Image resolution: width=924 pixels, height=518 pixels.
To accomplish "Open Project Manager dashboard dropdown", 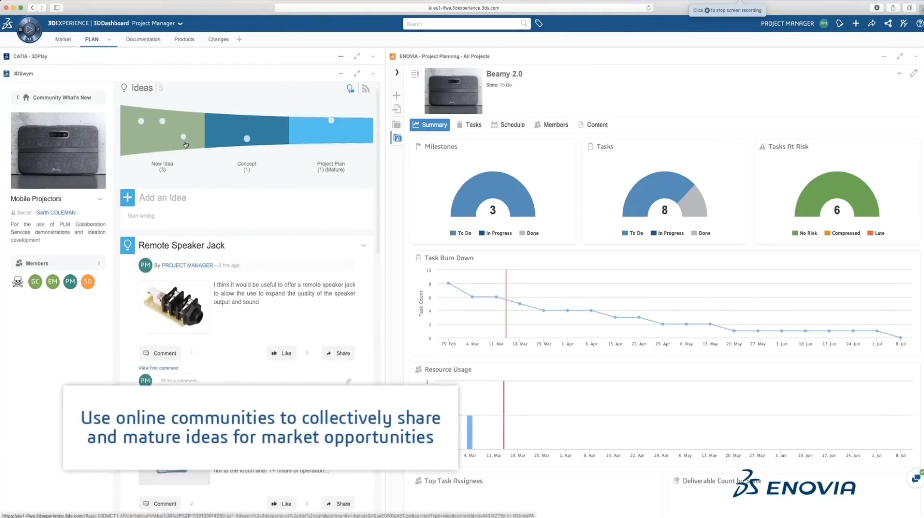I will click(180, 24).
